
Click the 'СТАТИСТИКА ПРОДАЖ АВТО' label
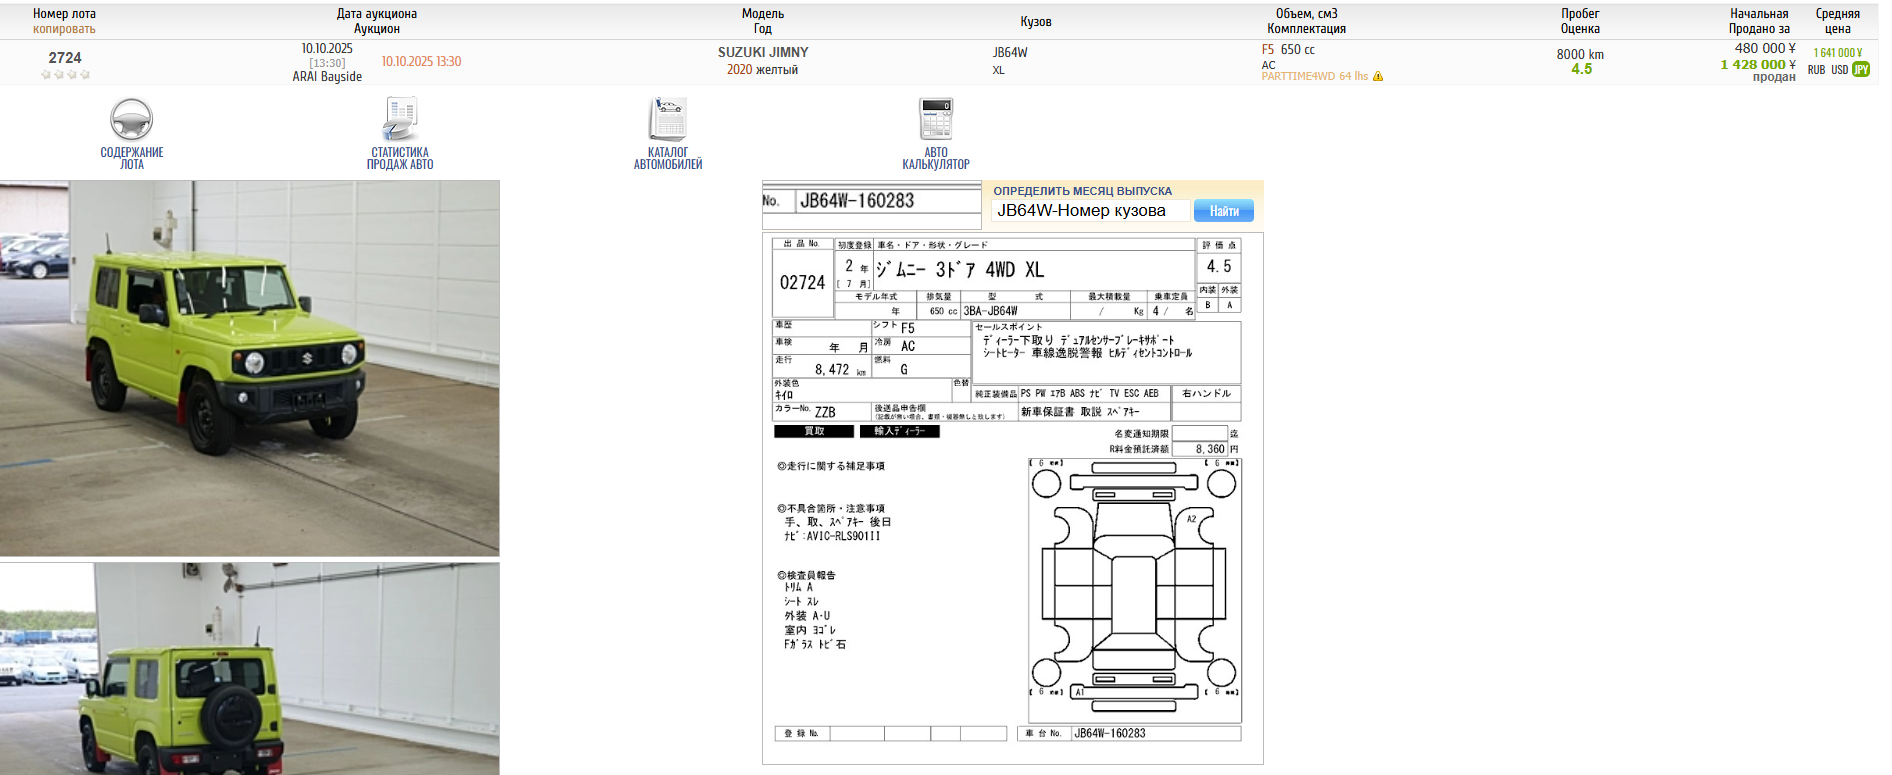click(x=400, y=158)
